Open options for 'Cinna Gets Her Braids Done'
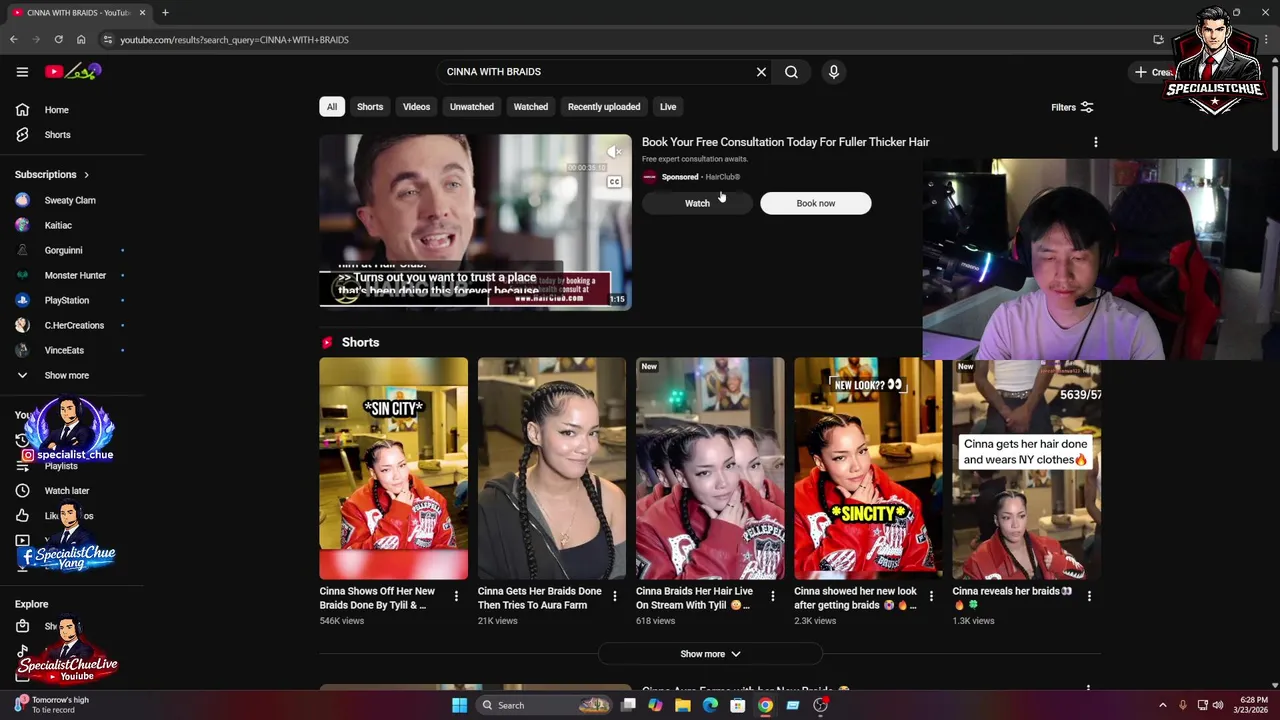The width and height of the screenshot is (1280, 720). click(614, 596)
